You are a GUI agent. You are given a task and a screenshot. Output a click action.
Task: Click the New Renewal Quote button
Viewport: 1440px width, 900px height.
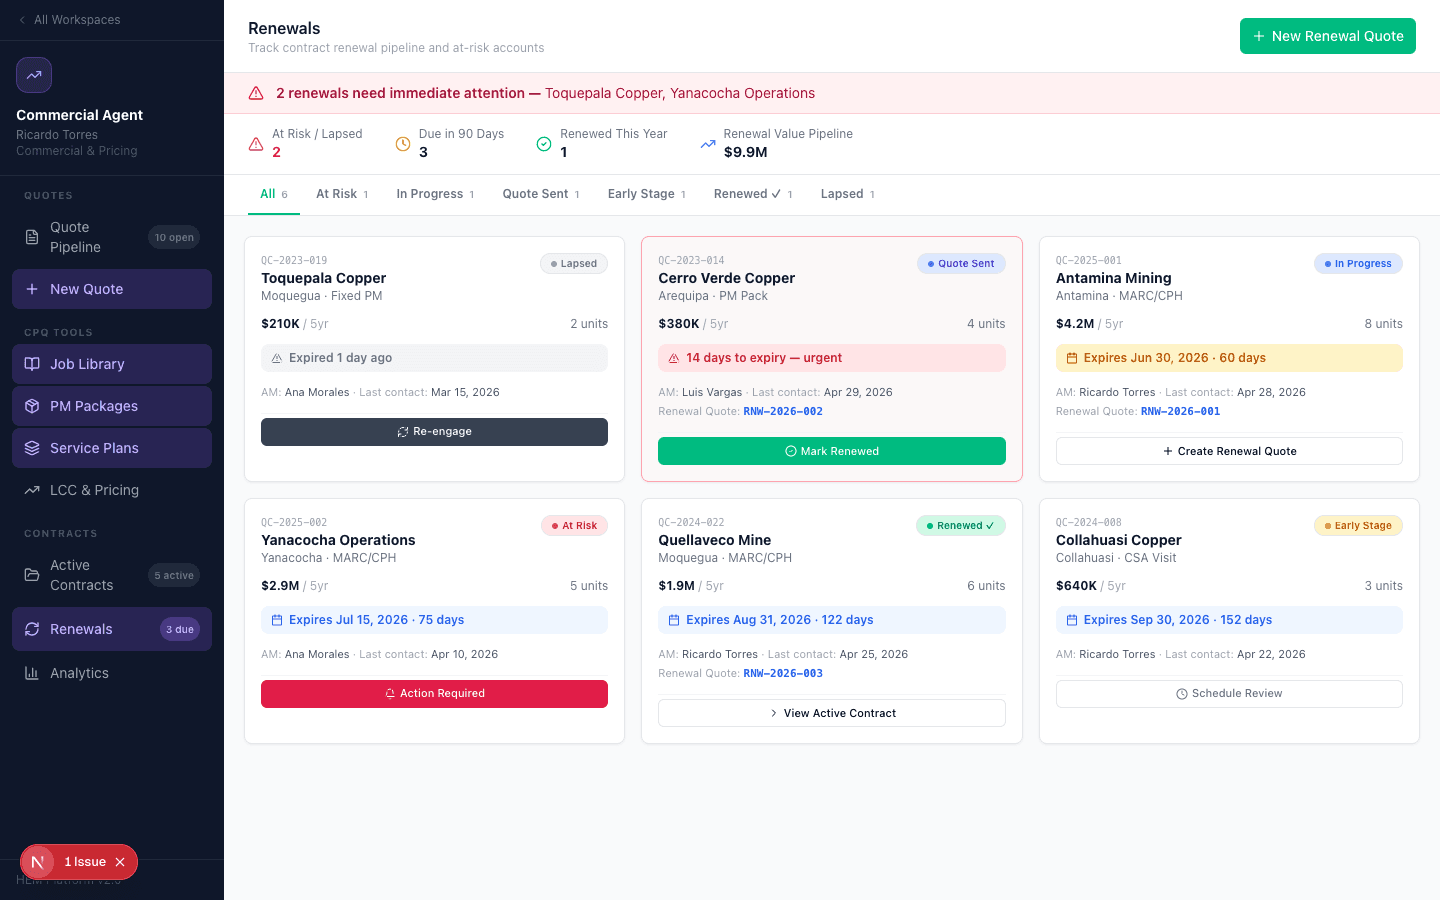coord(1328,36)
